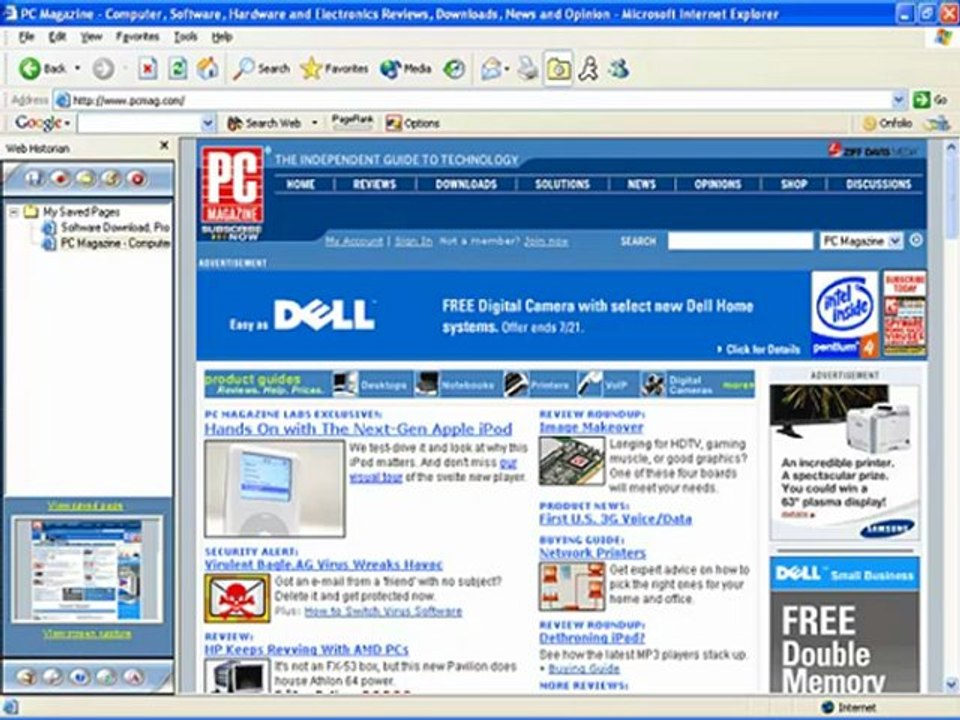Close the Web Historian side panel
This screenshot has width=960, height=720.
(x=163, y=145)
